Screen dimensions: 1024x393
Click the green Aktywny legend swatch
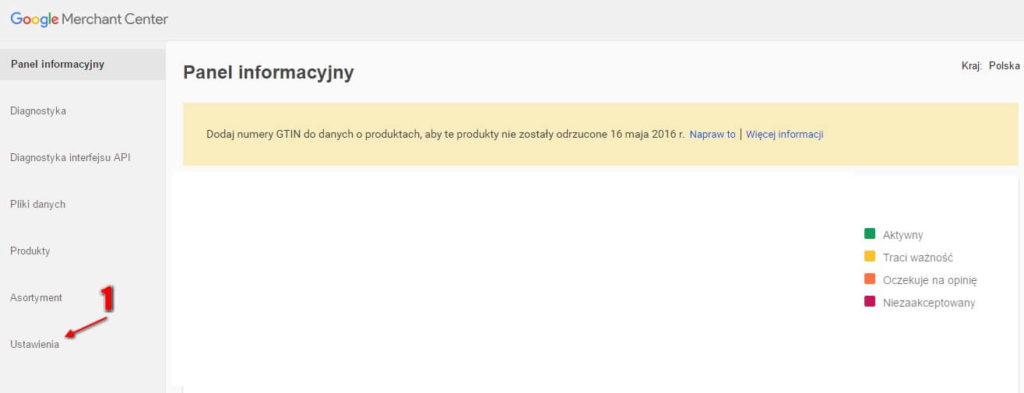(869, 234)
